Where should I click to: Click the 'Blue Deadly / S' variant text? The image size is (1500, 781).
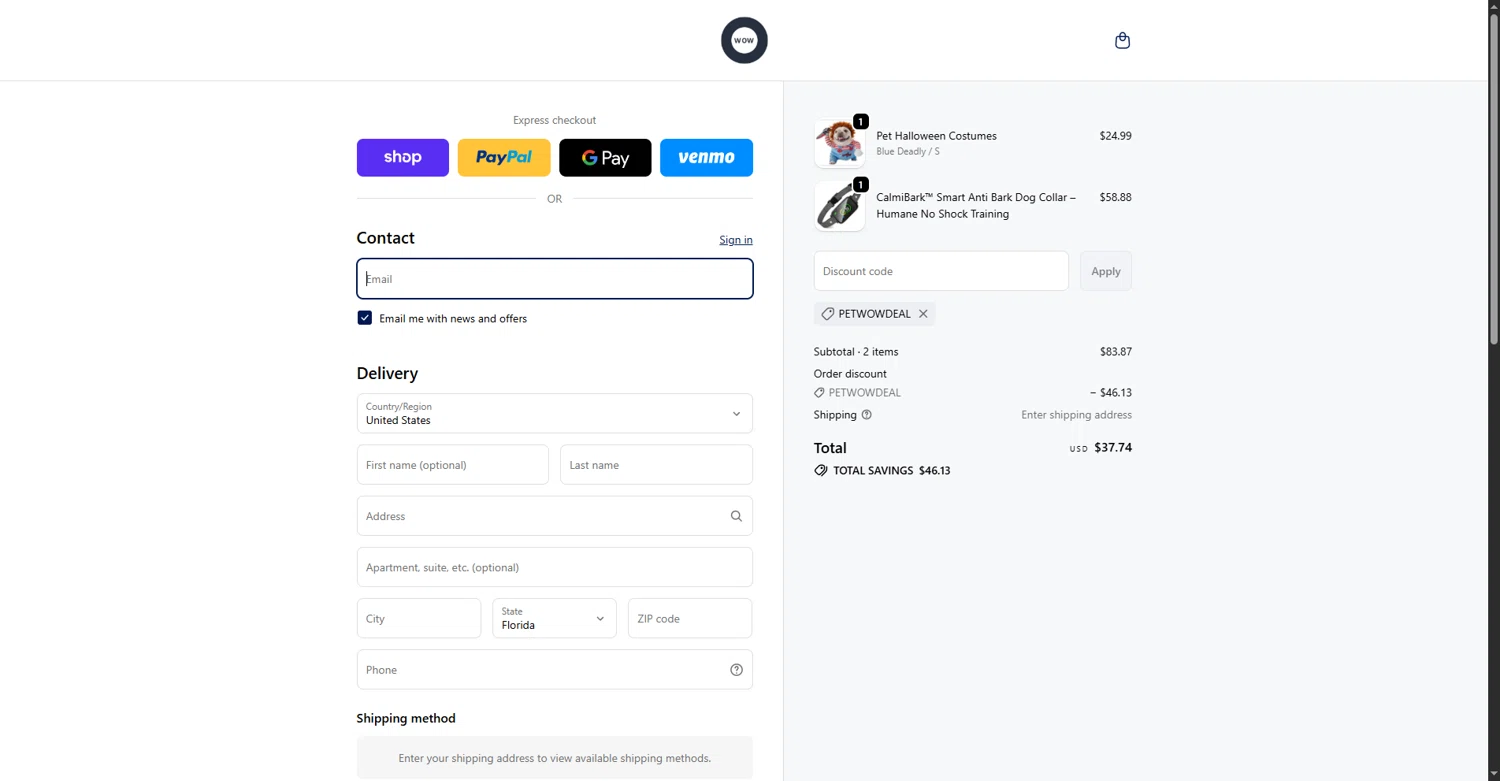tap(908, 152)
